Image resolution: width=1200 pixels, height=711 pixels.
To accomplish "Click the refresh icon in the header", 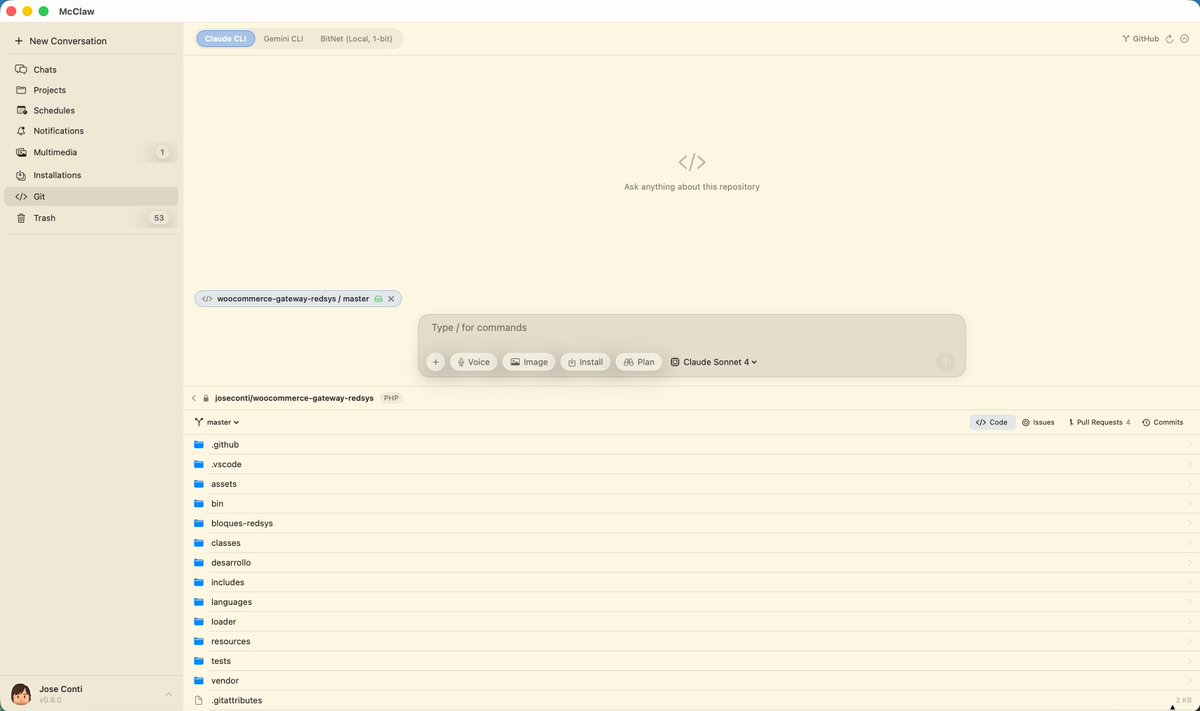I will coord(1170,39).
